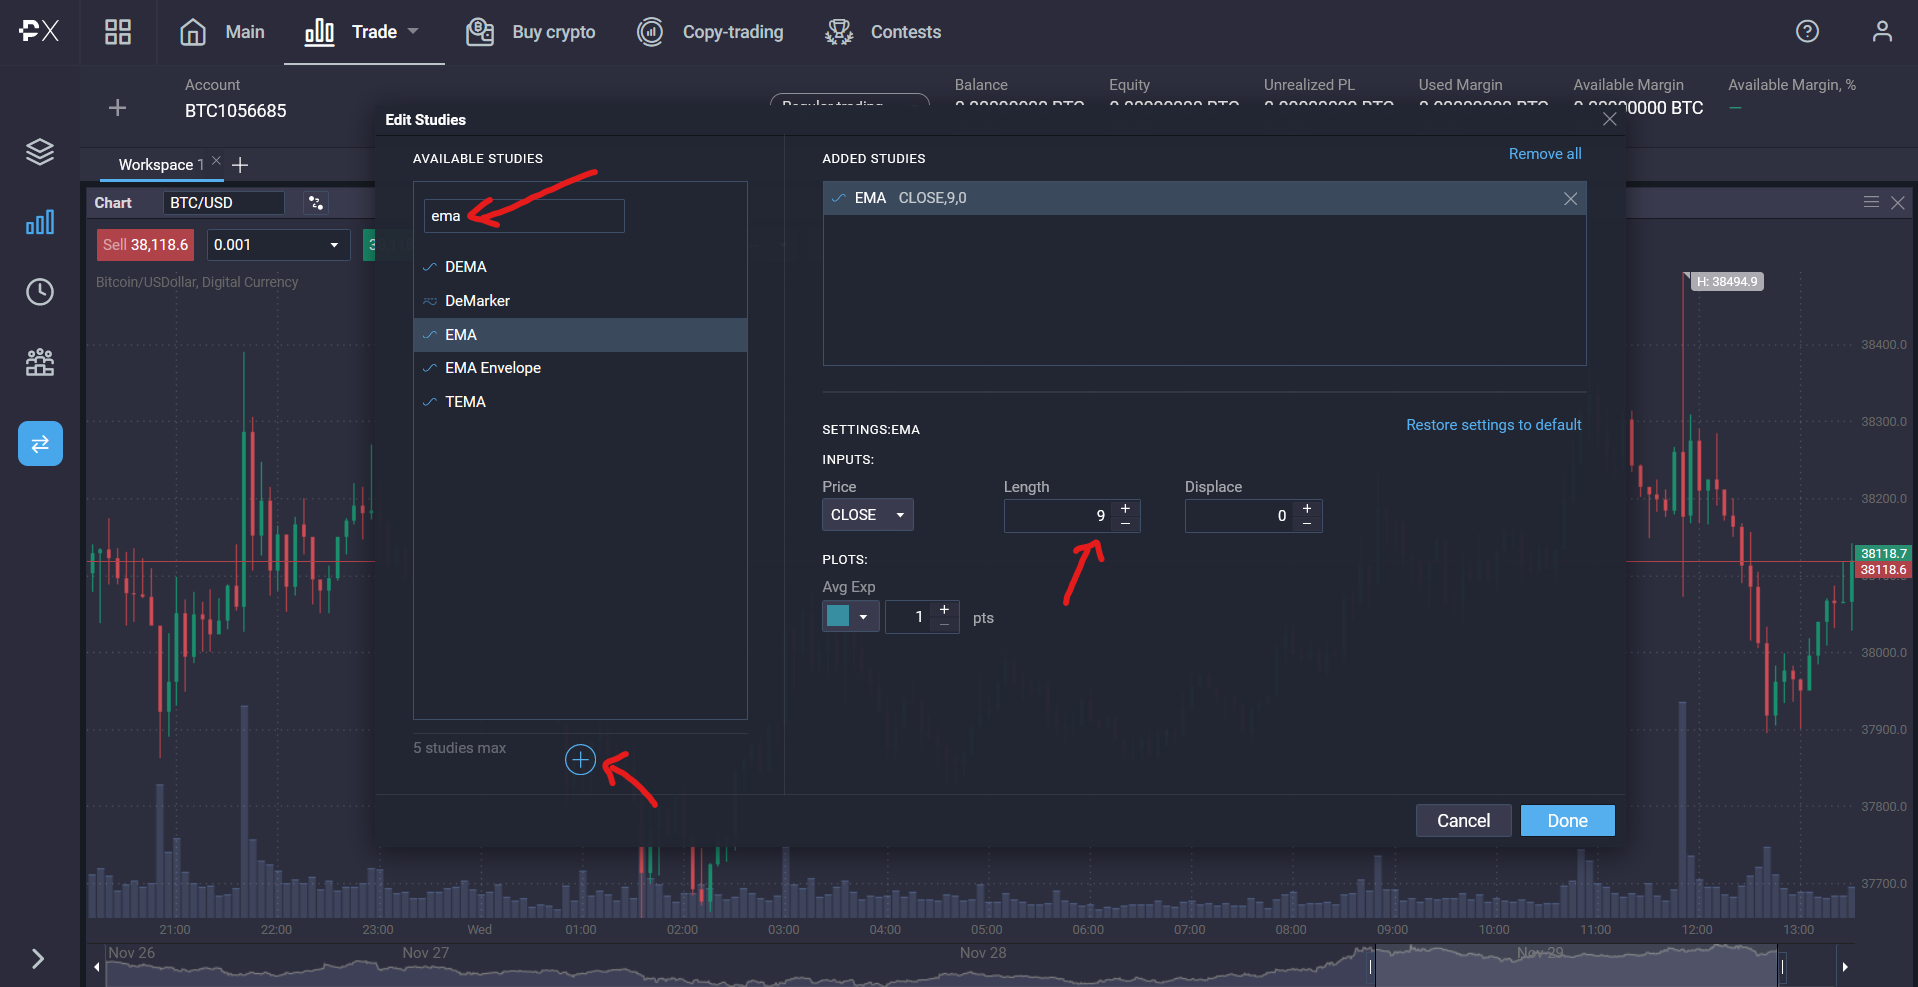Add selected study with plus circle
The image size is (1918, 987).
click(x=580, y=760)
